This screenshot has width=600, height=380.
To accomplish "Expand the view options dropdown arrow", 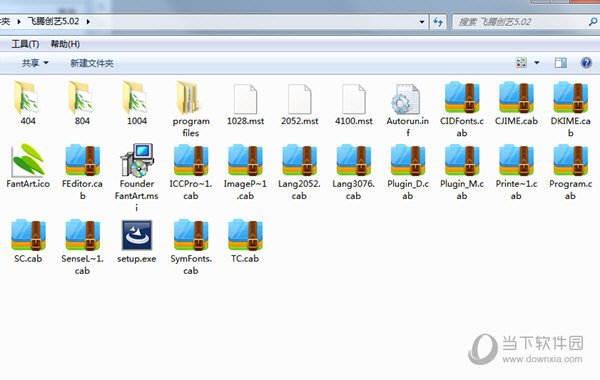I will [x=537, y=63].
